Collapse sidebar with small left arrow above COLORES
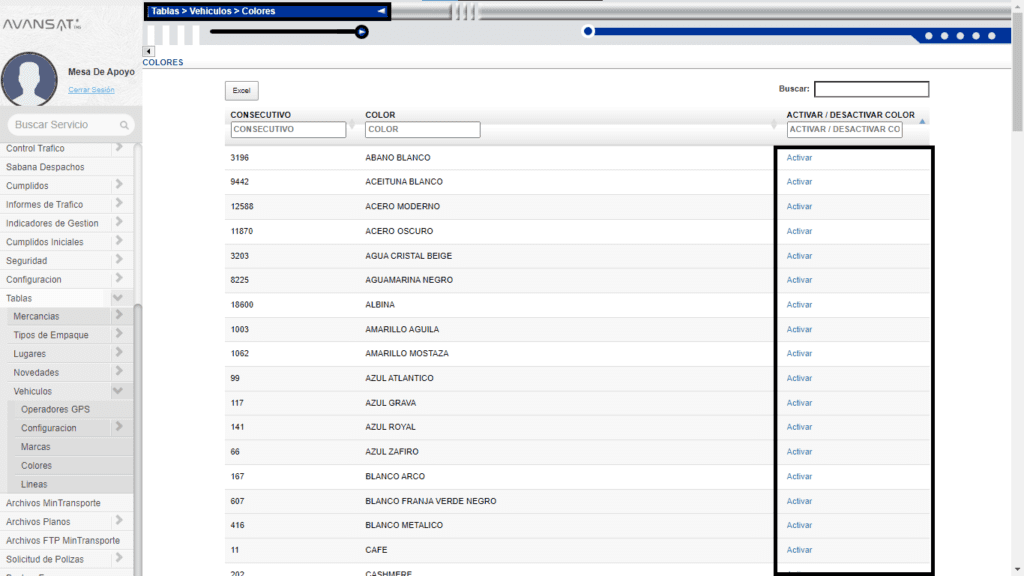This screenshot has height=576, width=1024. (x=149, y=51)
